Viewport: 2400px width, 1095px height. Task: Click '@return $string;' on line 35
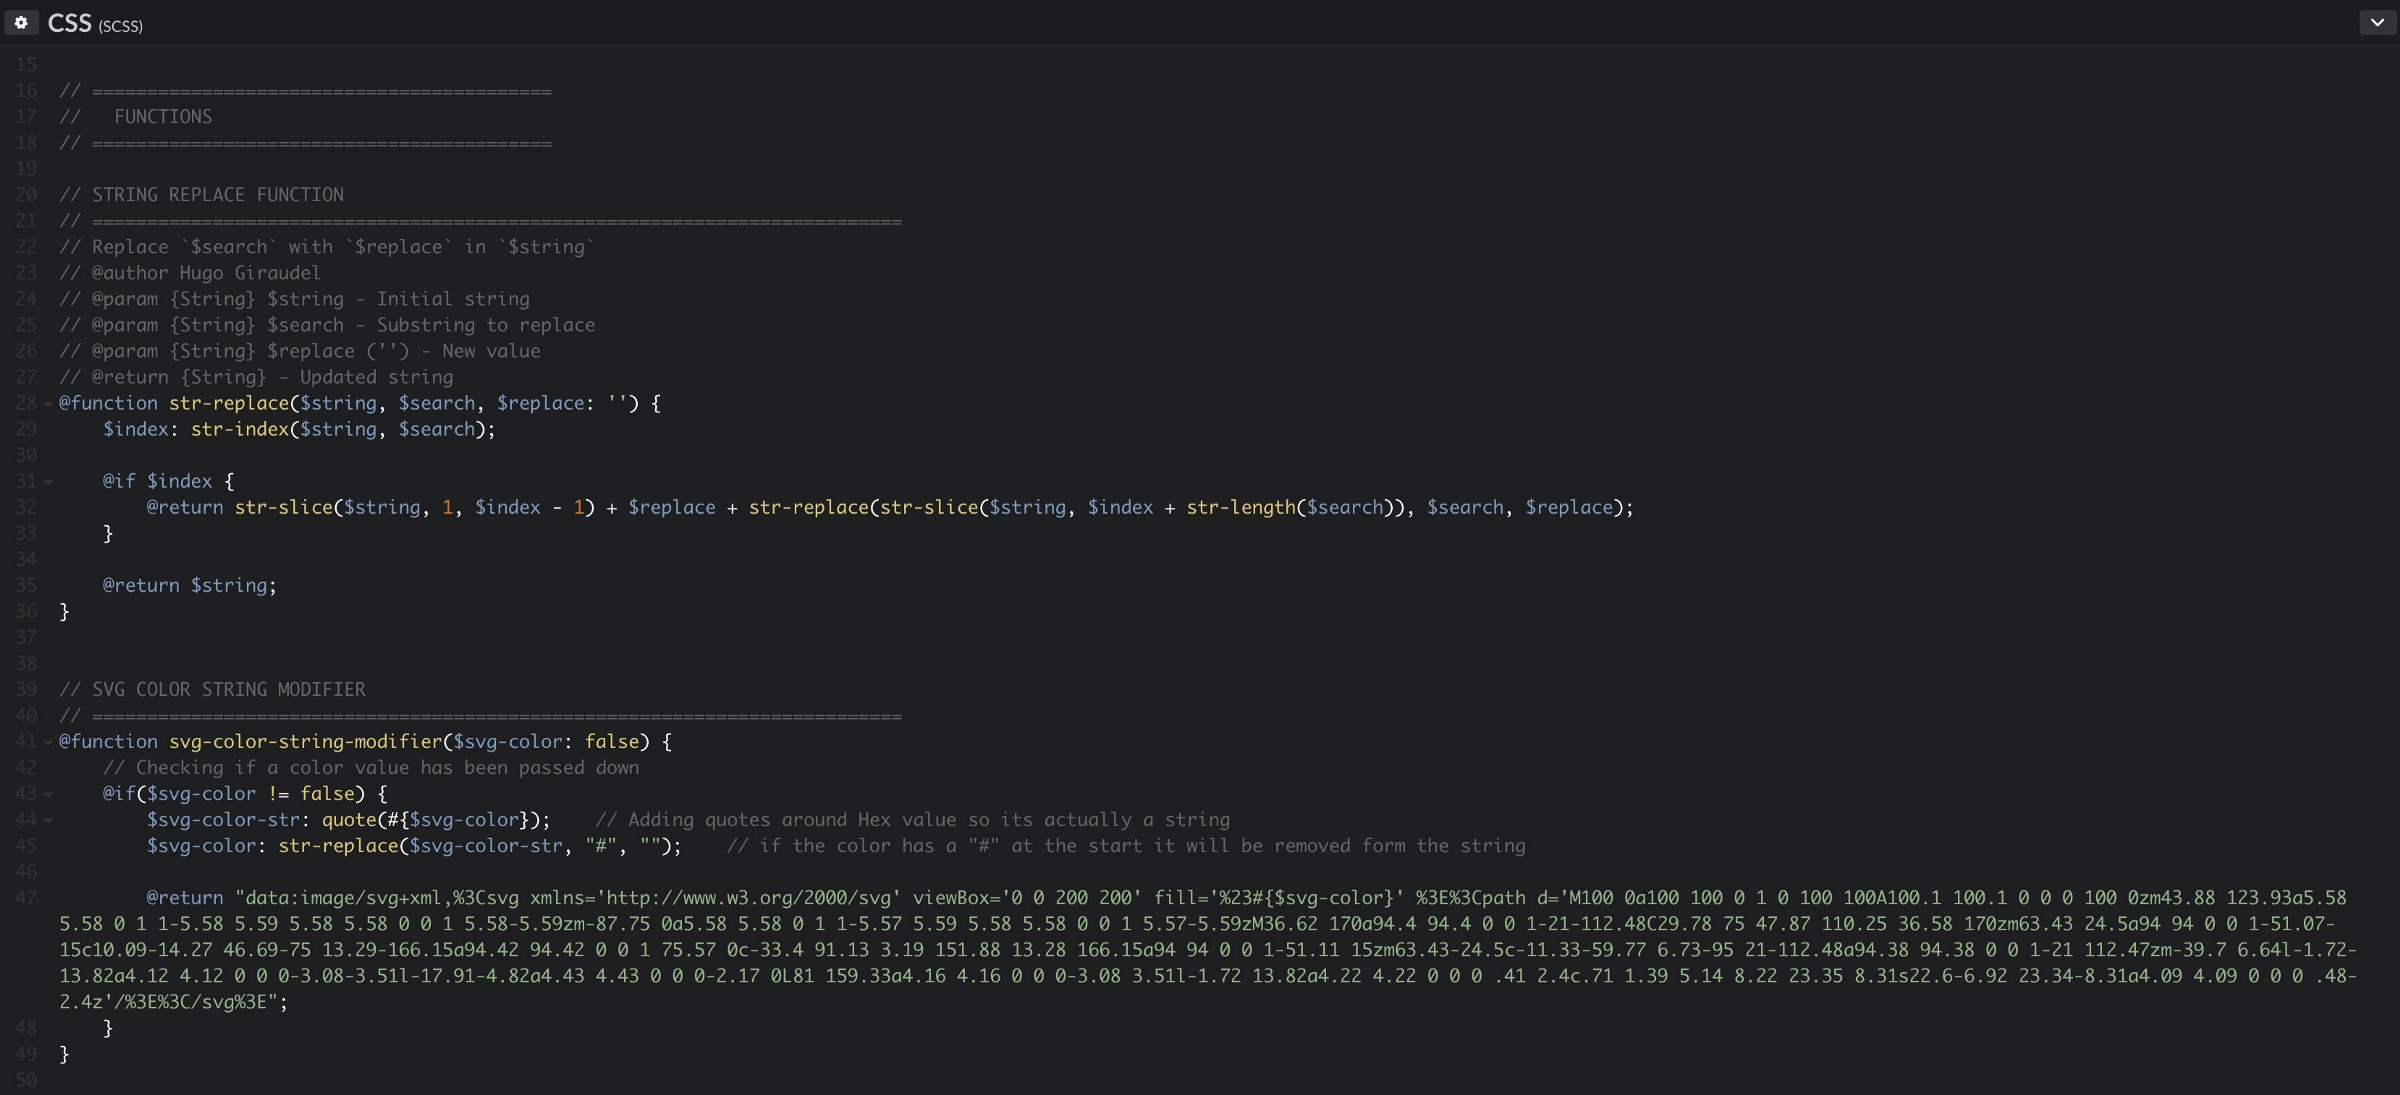(x=189, y=585)
